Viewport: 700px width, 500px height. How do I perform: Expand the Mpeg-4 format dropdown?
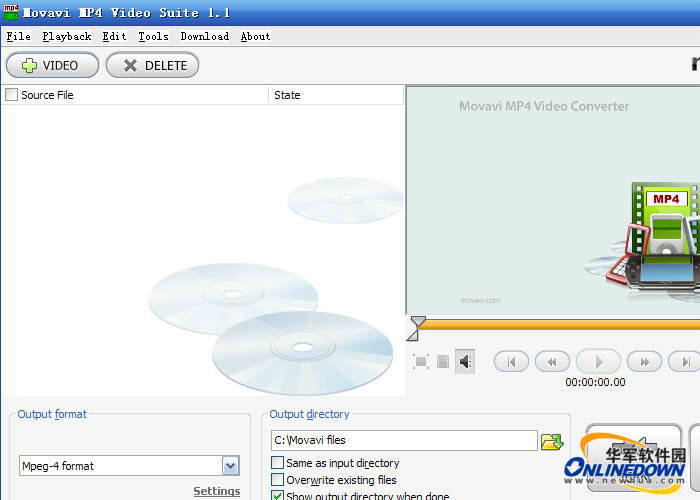click(x=231, y=466)
